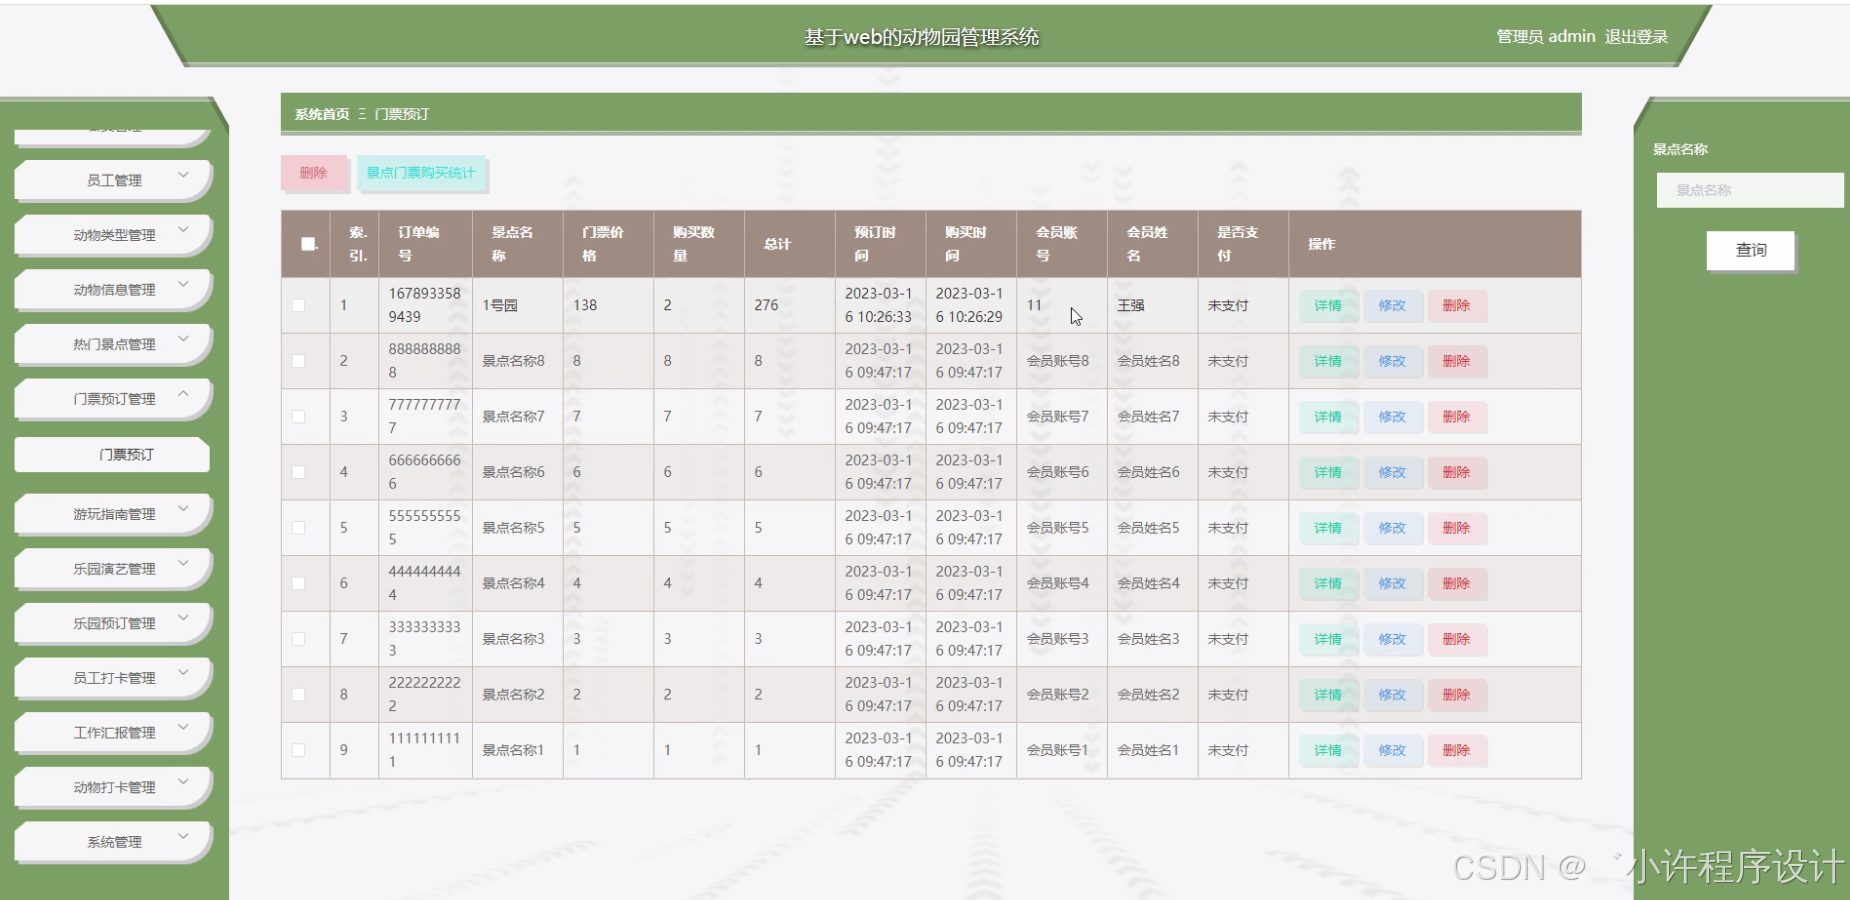Open 景点门票购买统计 statistics button
The image size is (1850, 900).
point(421,173)
